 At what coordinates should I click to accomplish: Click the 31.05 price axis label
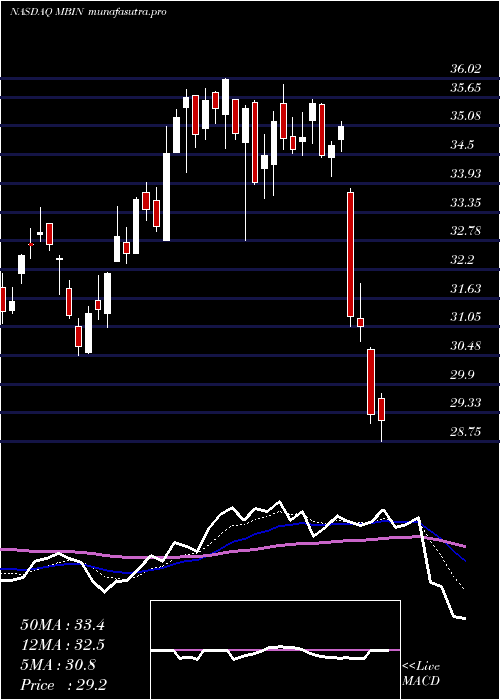466,317
